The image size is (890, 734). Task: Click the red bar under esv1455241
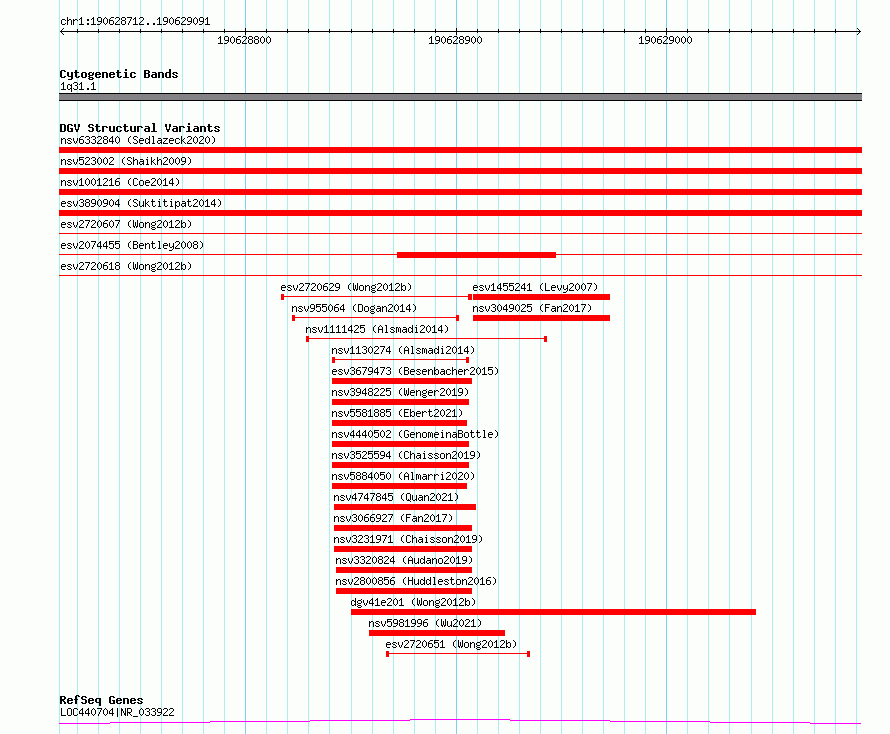tap(541, 297)
